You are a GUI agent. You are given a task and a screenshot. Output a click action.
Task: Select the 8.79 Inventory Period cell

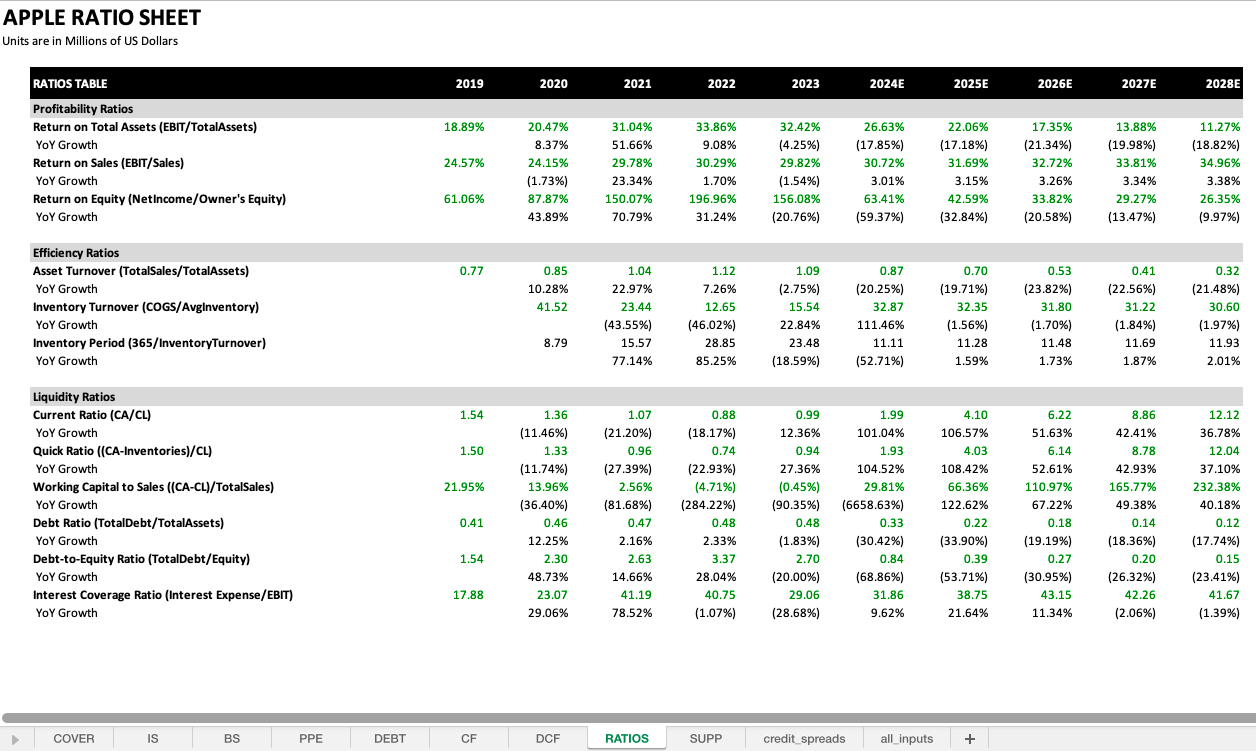click(556, 343)
